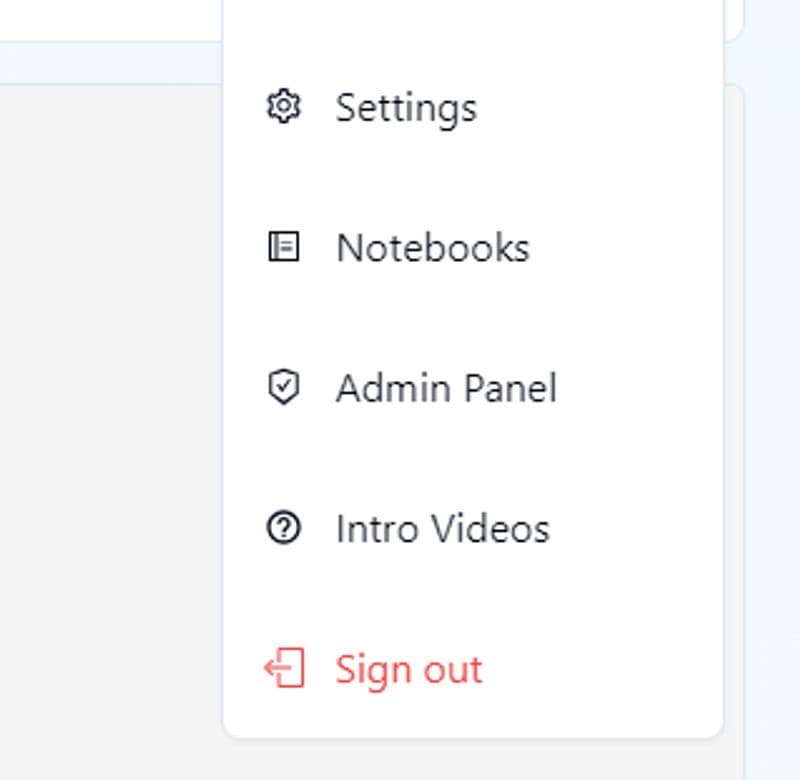Screen dimensions: 800x780
Task: Click the shield checkmark icon
Action: click(x=284, y=387)
